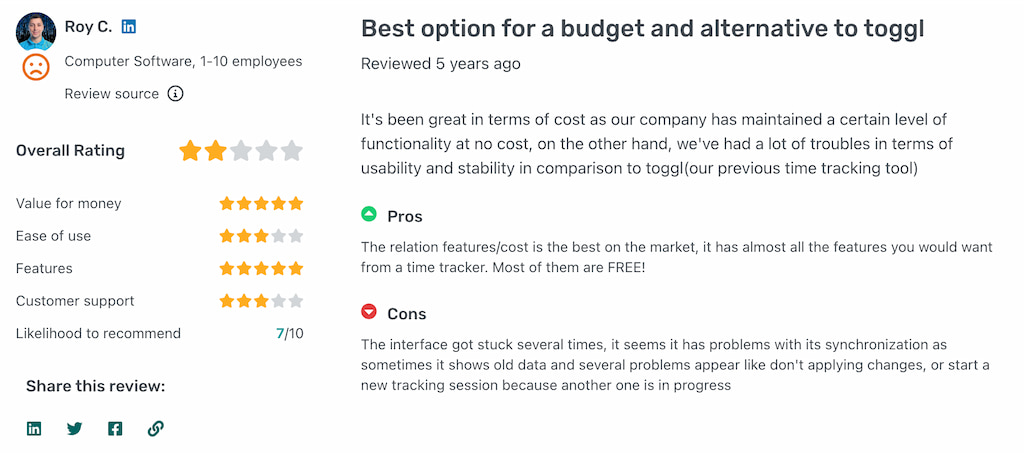This screenshot has width=1024, height=453.
Task: Click the 7/10 likelihood to recommend score
Action: coord(290,334)
